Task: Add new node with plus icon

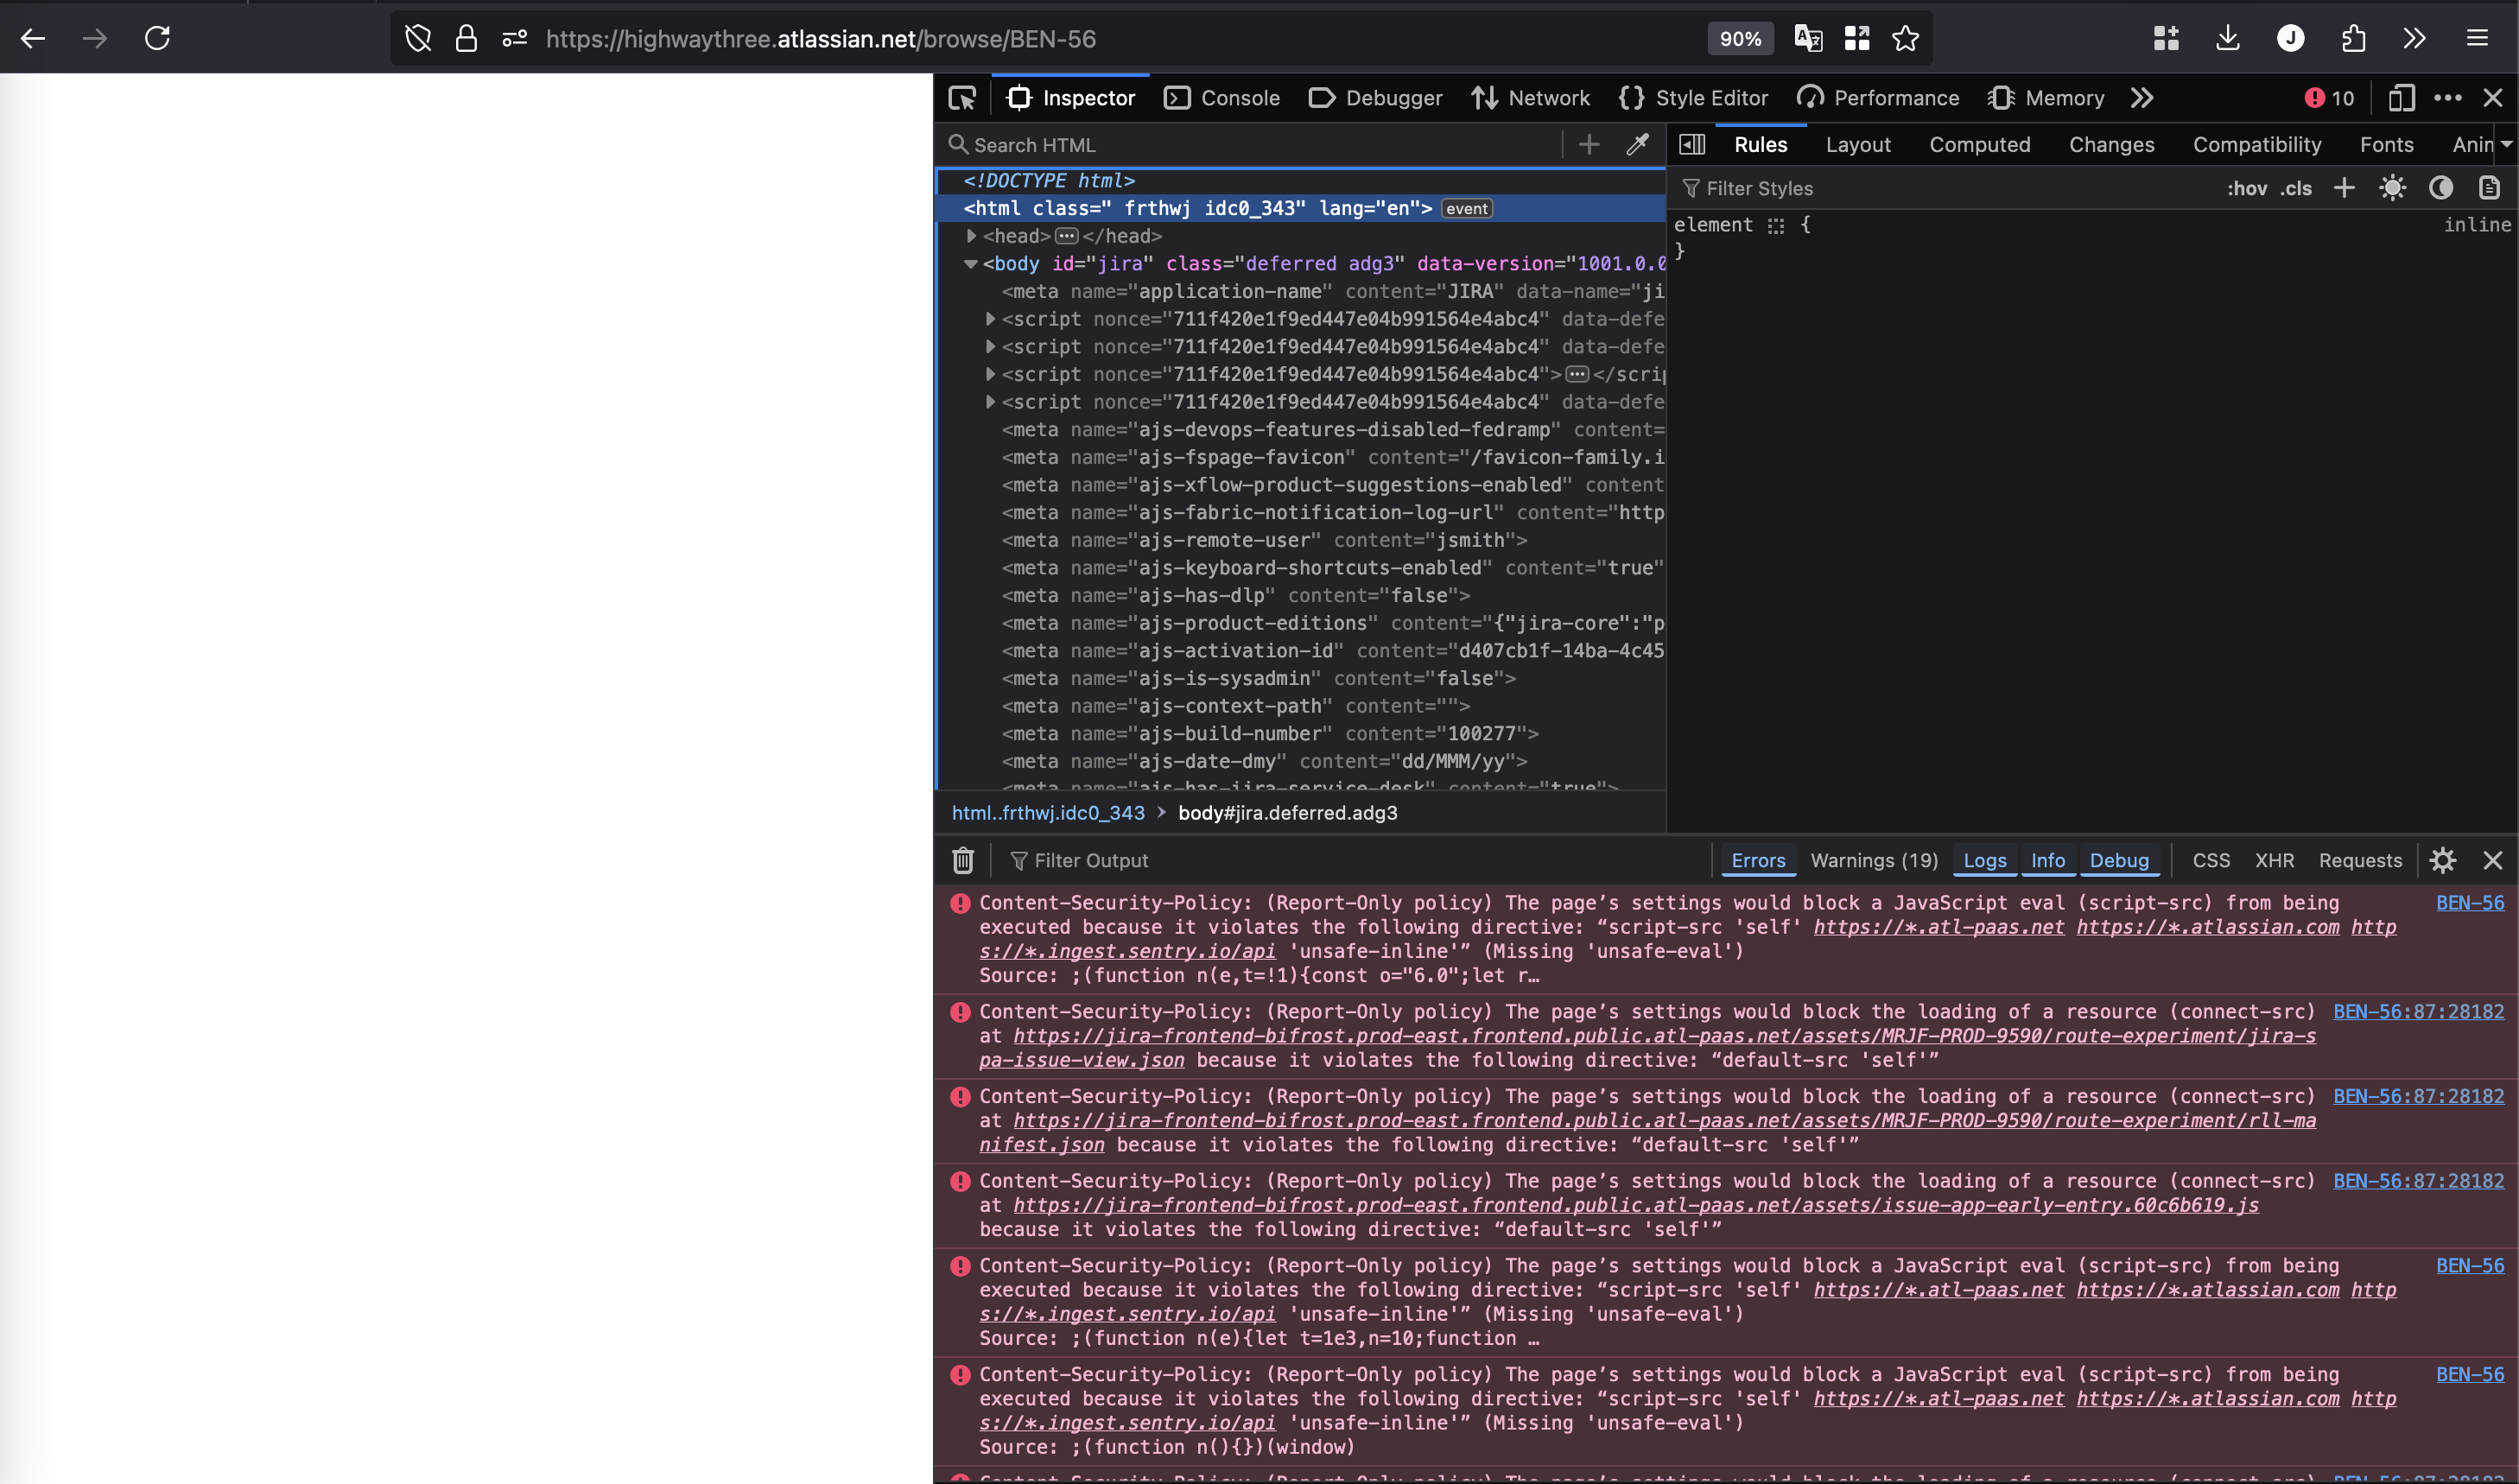Action: click(x=1589, y=145)
